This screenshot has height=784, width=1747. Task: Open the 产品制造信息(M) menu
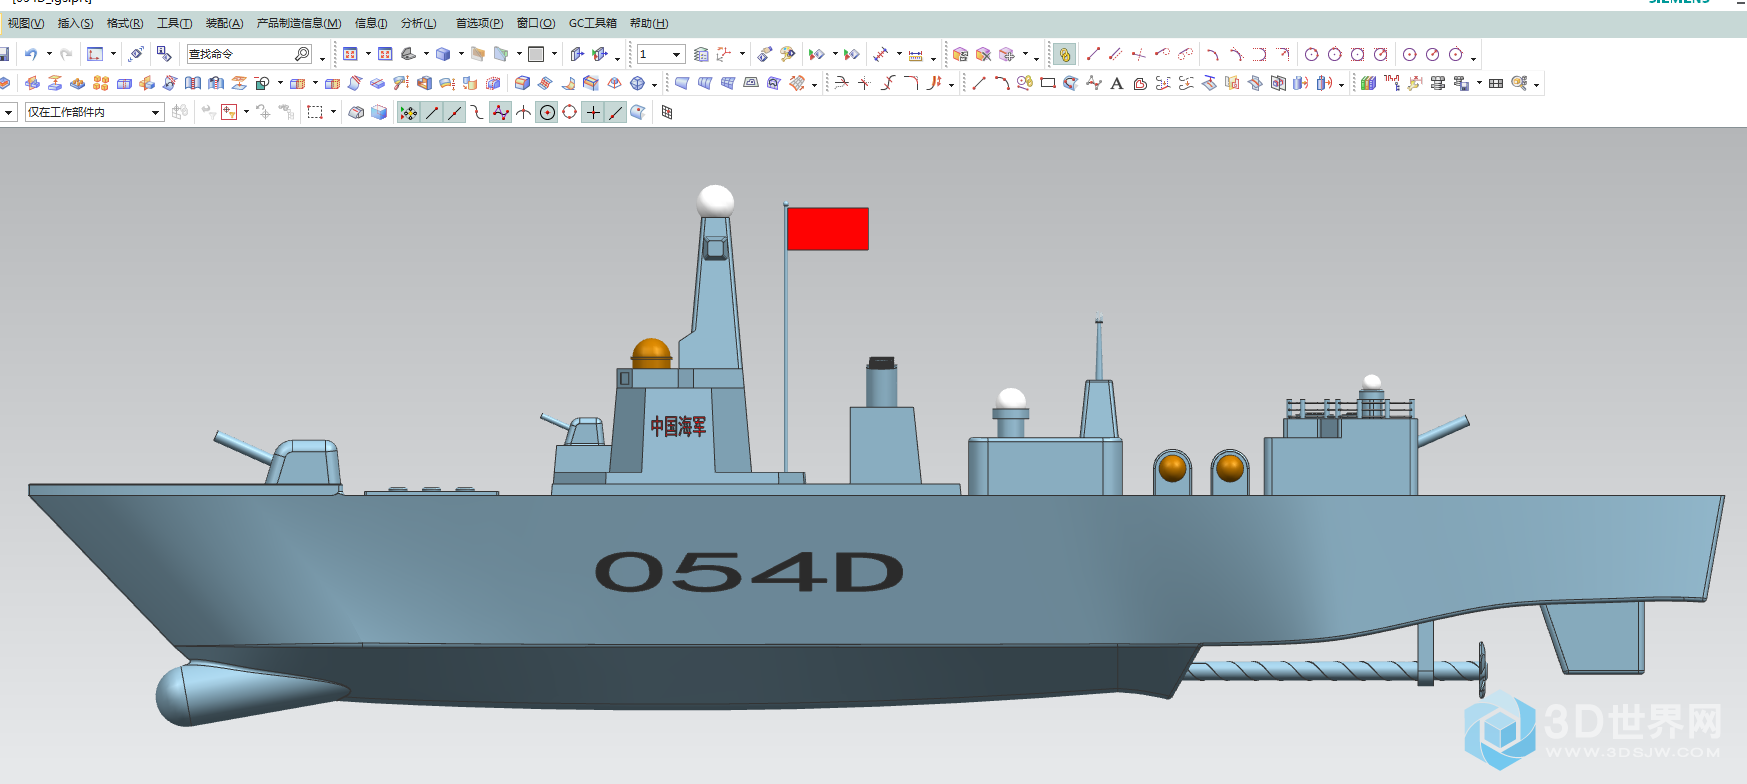pos(299,23)
